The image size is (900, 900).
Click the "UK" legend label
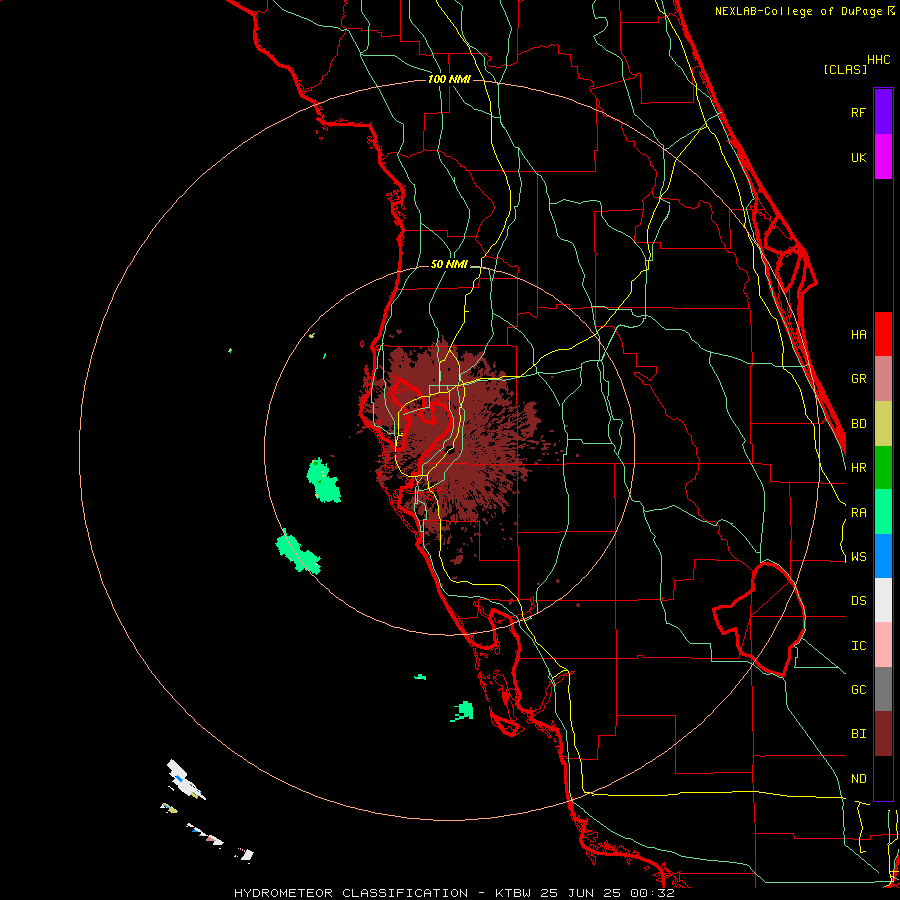tap(858, 157)
